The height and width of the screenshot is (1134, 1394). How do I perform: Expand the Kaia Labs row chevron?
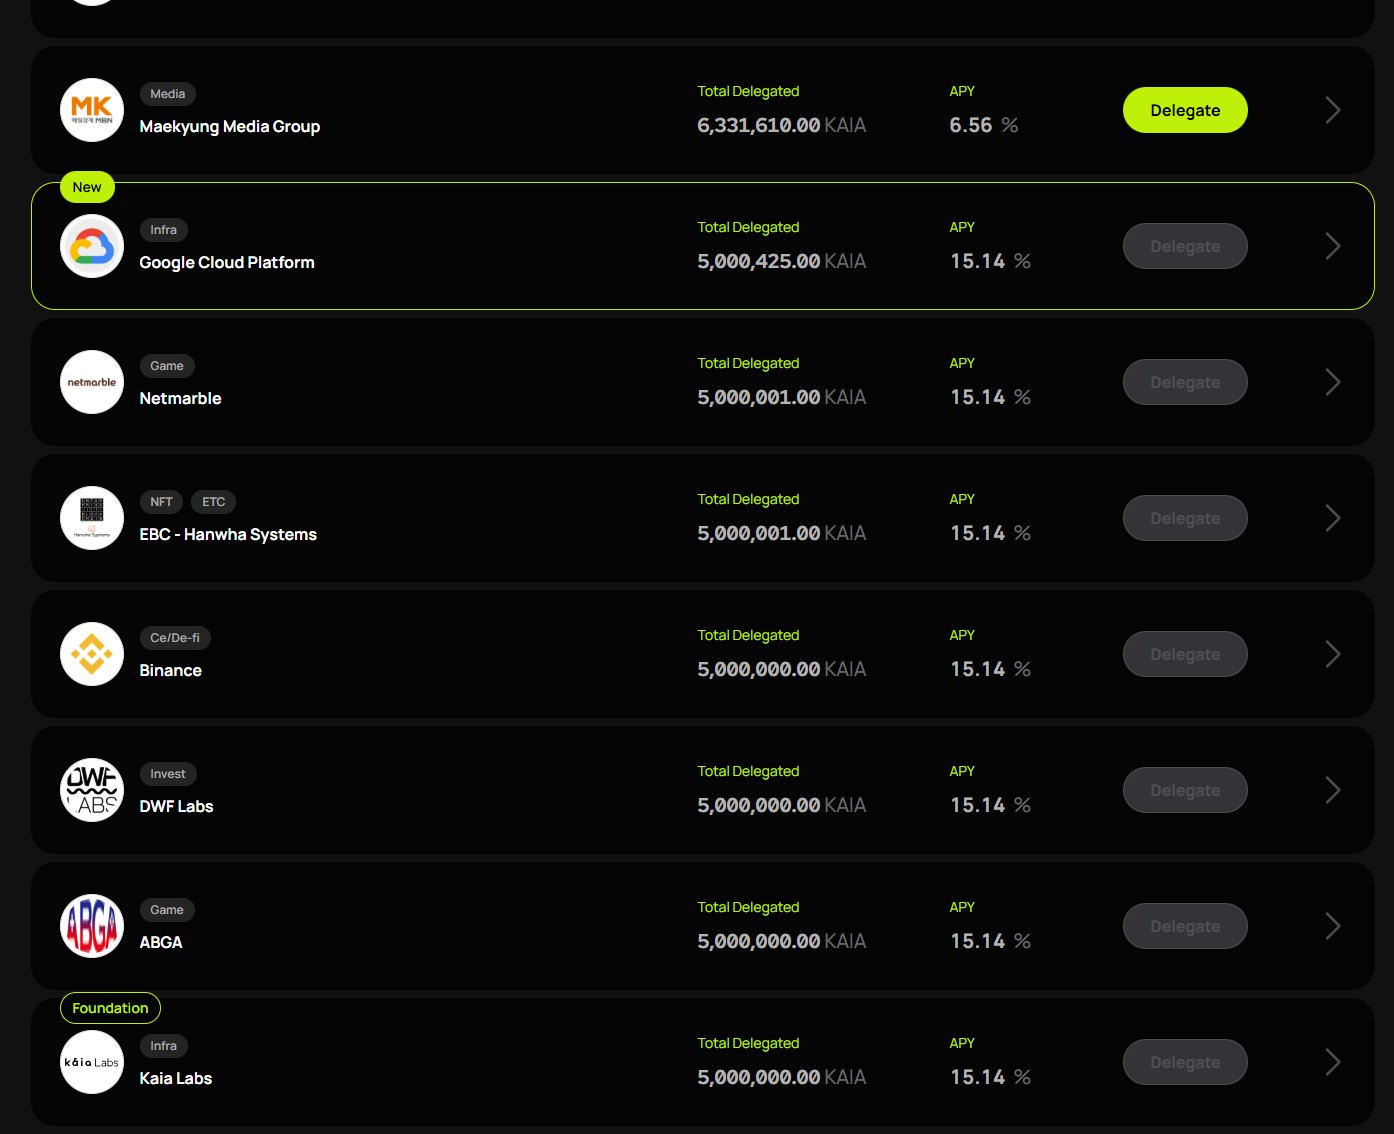pos(1332,1062)
